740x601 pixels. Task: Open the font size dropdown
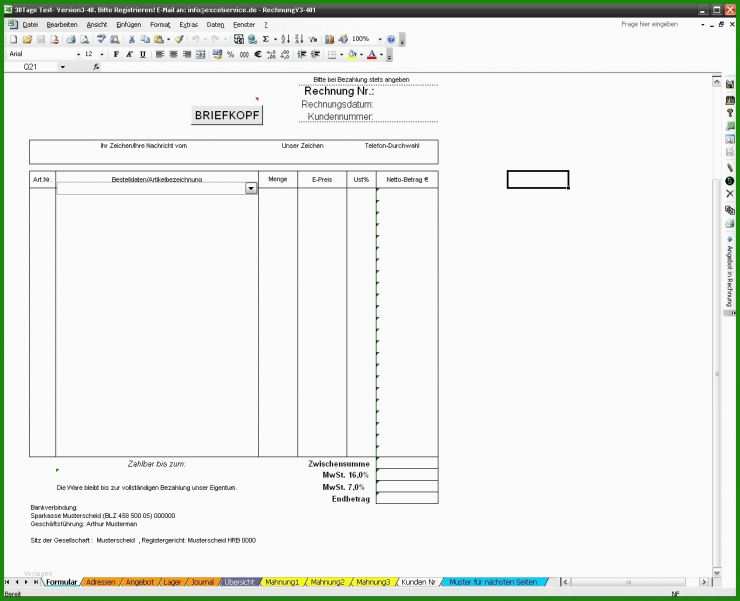102,54
